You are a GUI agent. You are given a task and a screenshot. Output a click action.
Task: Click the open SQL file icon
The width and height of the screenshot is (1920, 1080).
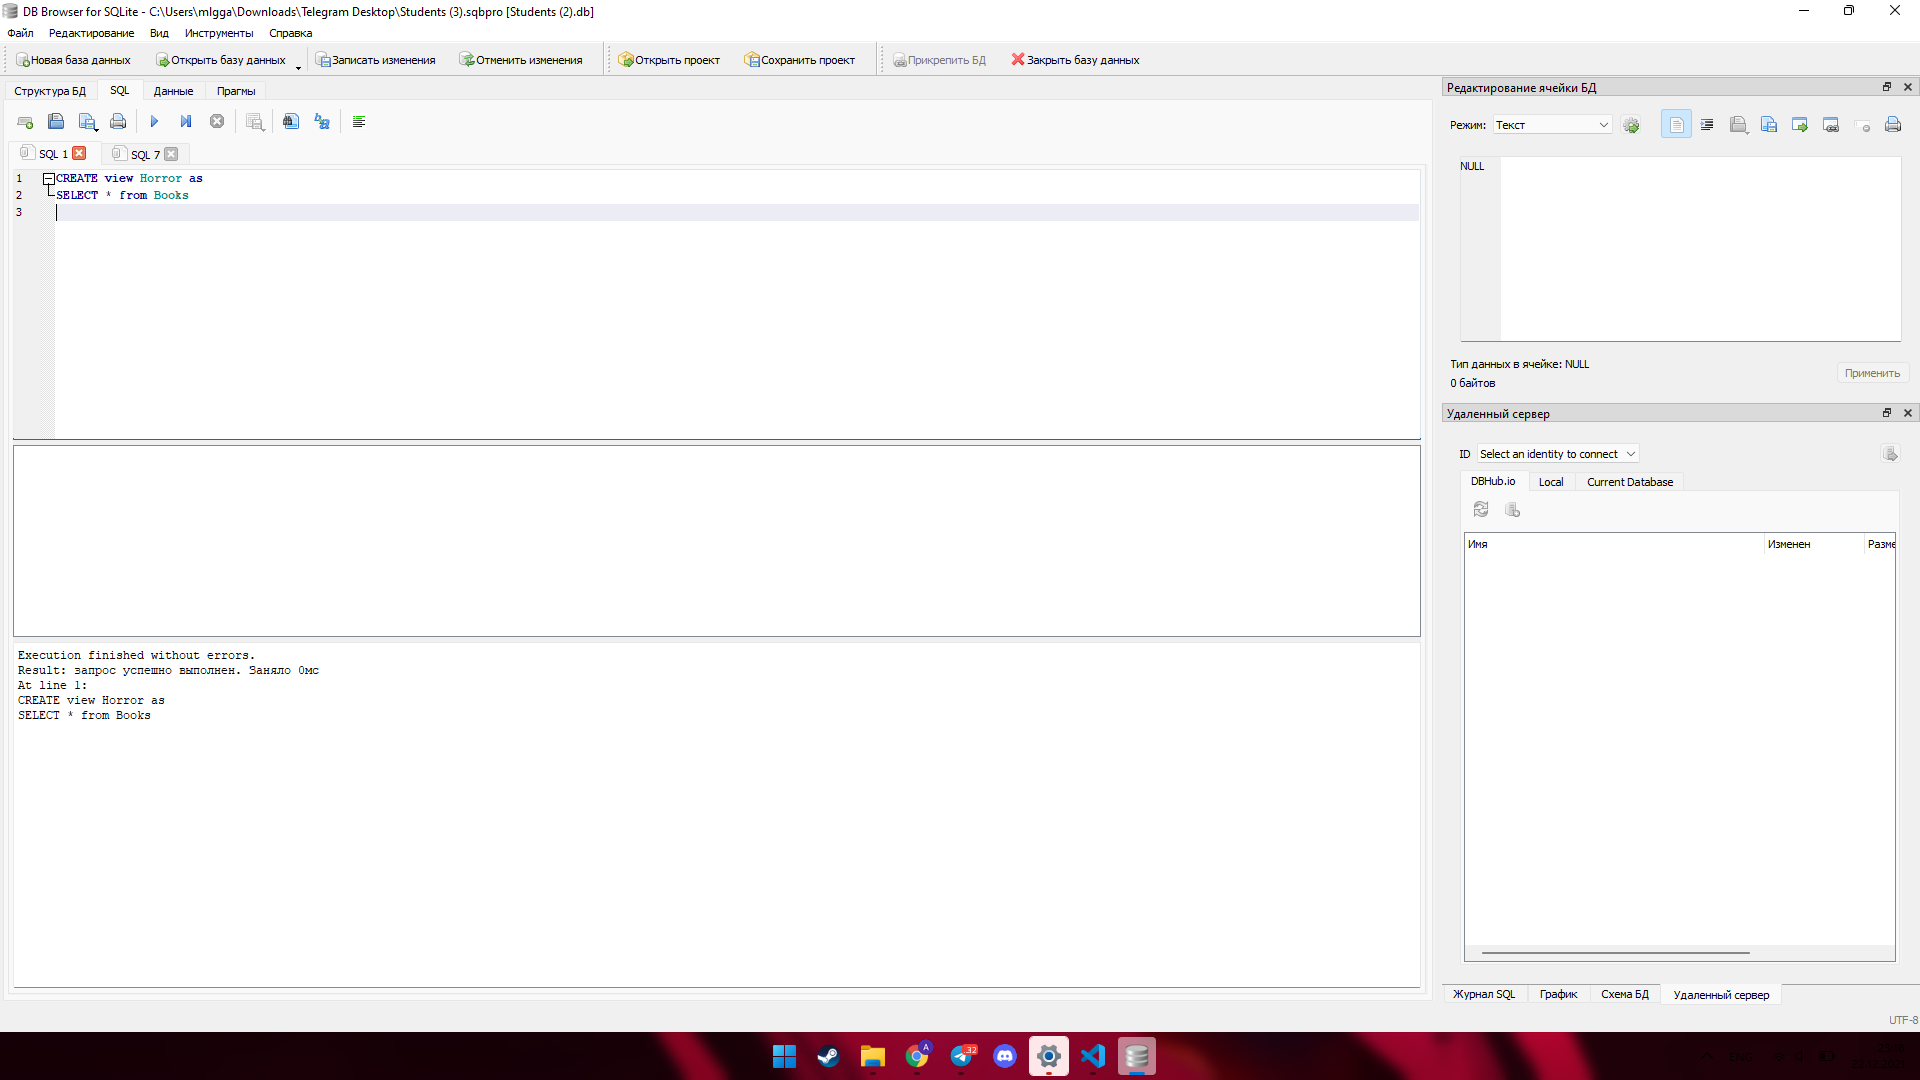(56, 122)
